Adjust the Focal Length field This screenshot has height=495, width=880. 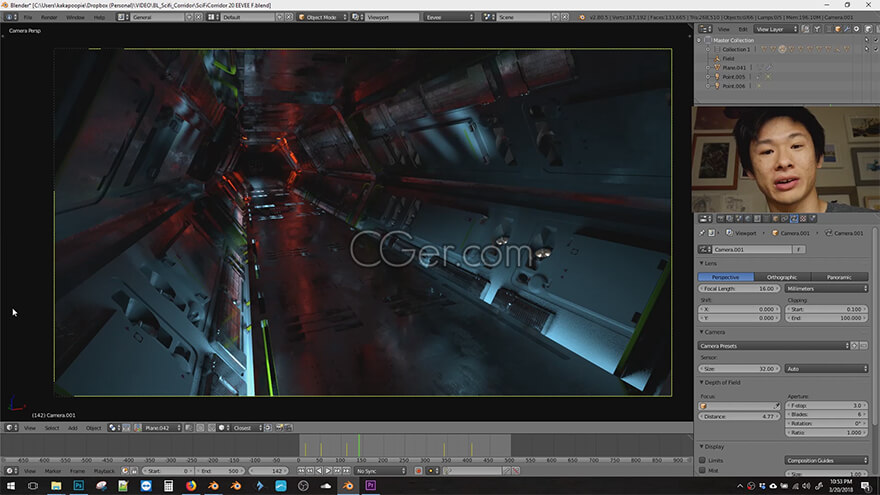(739, 288)
